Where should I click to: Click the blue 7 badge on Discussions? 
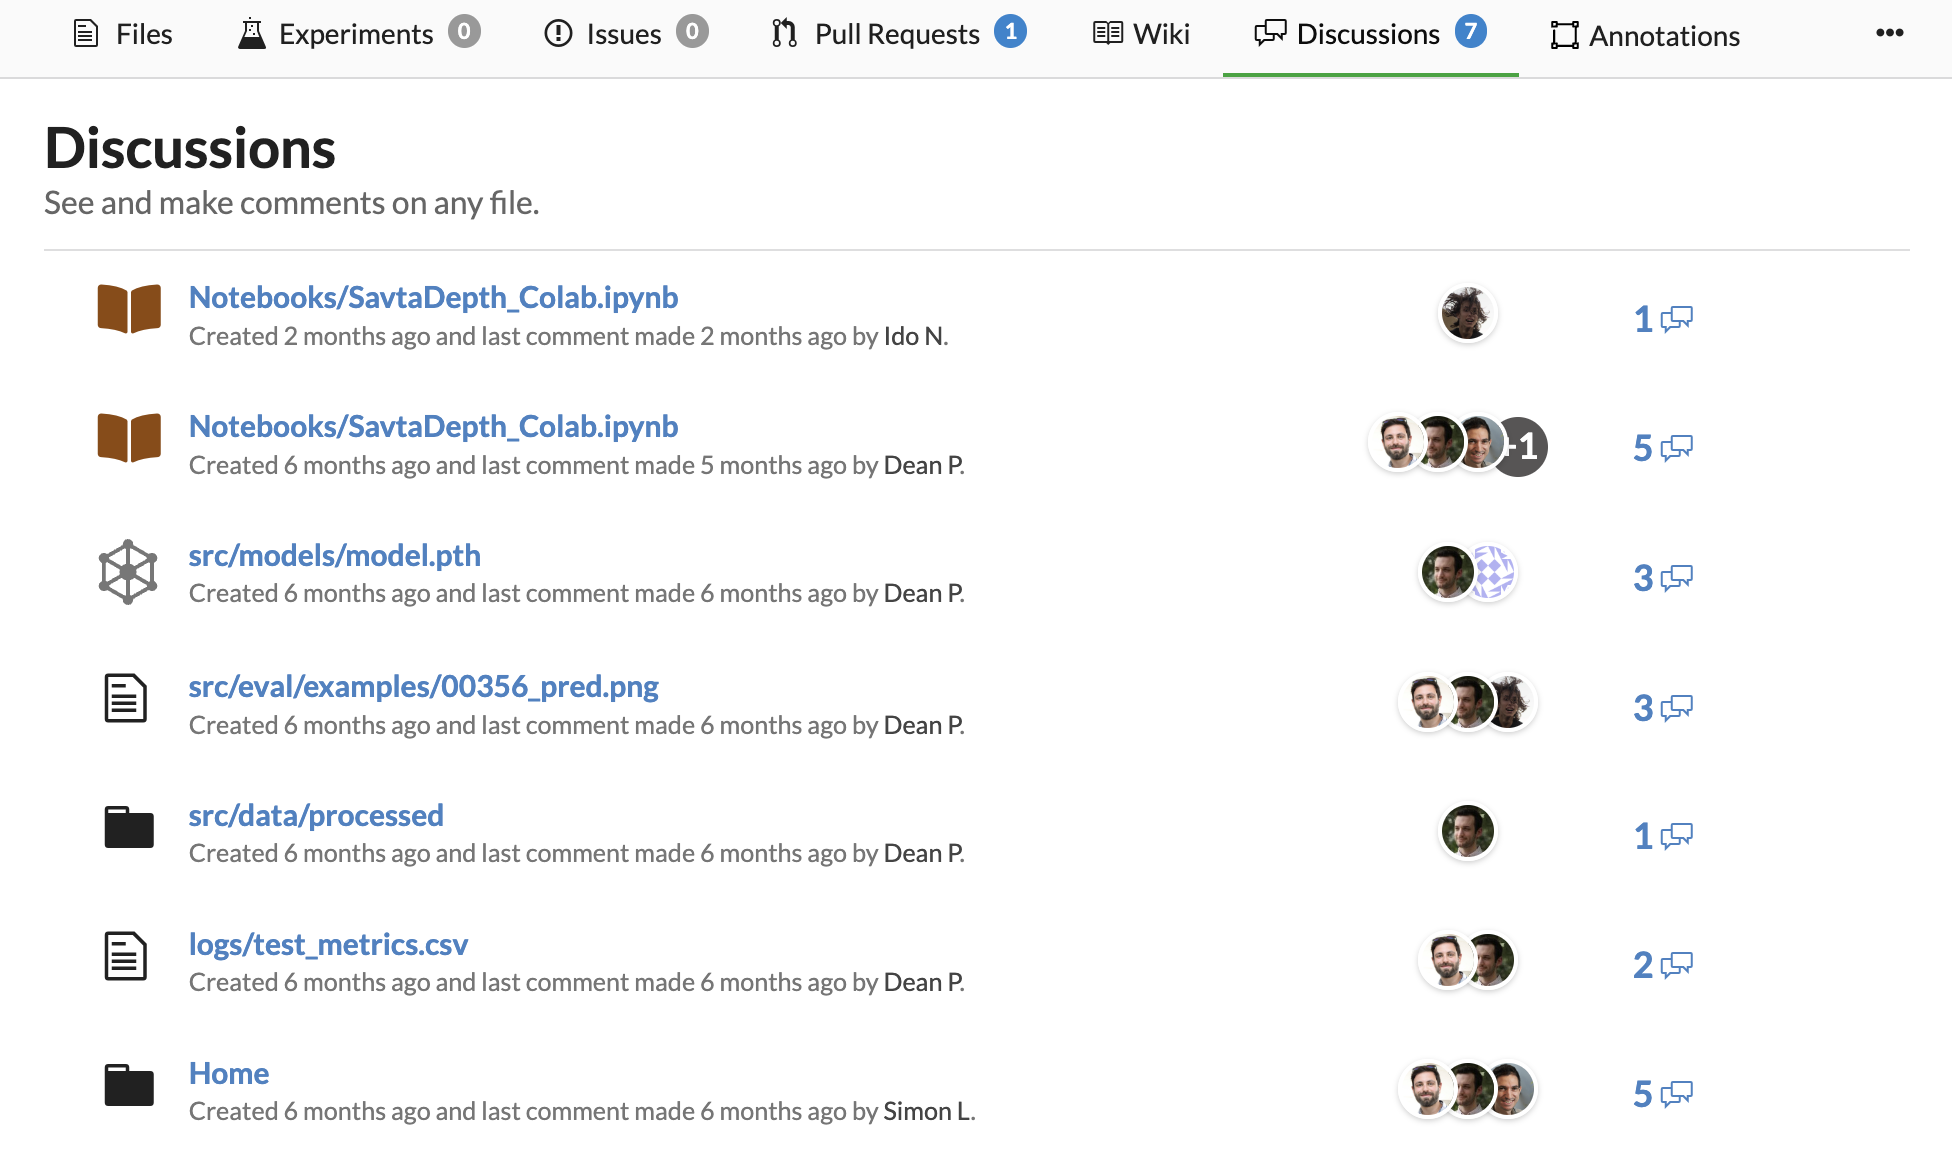pos(1471,31)
